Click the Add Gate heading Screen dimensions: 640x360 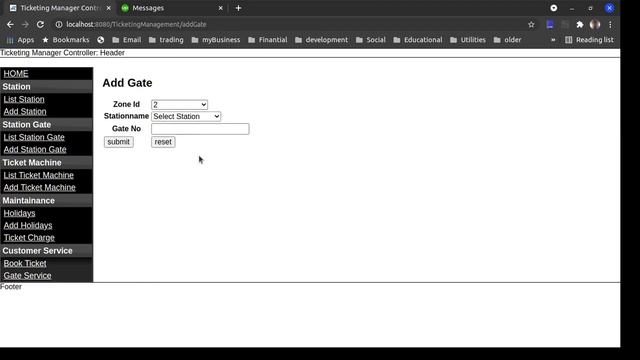coord(127,83)
